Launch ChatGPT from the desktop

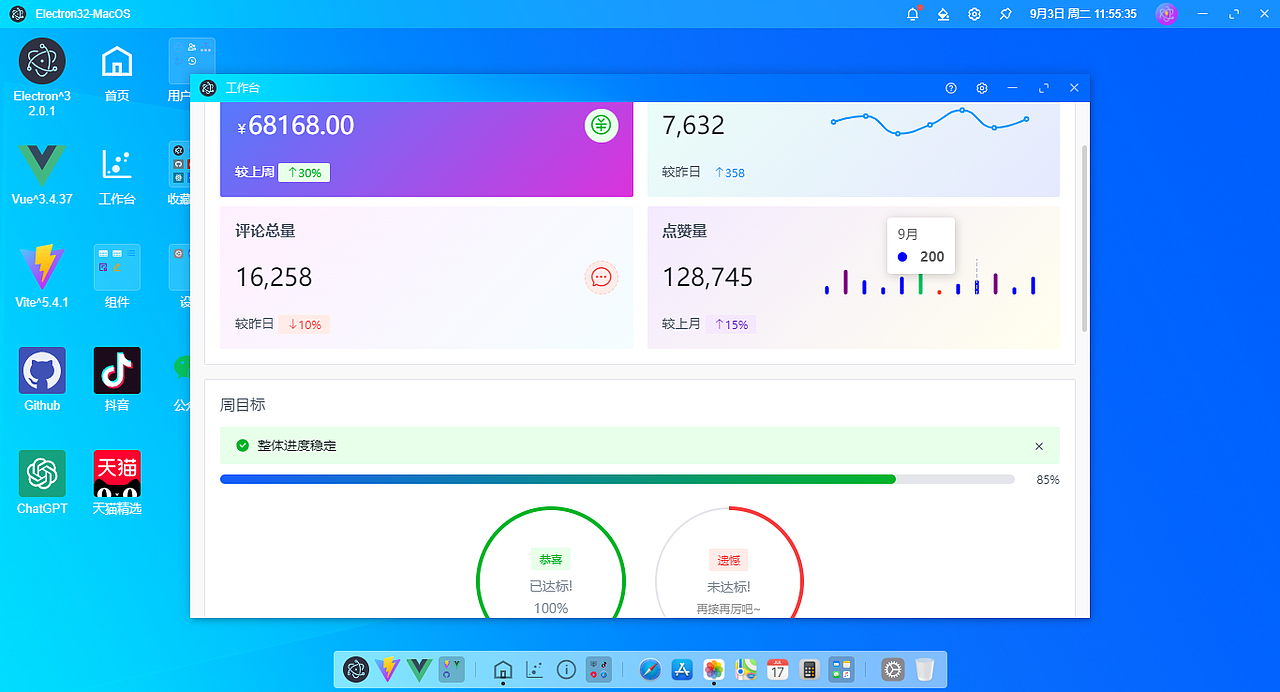(42, 474)
